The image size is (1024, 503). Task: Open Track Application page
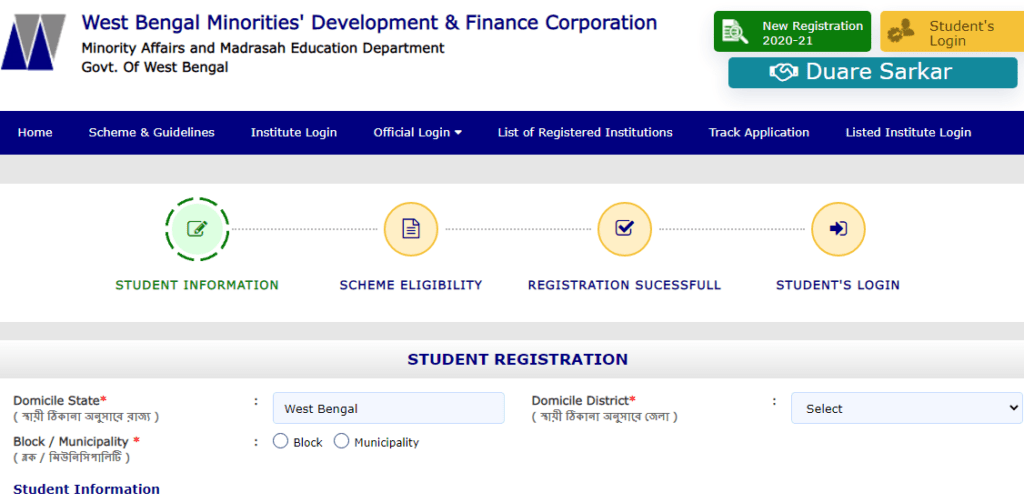(759, 133)
